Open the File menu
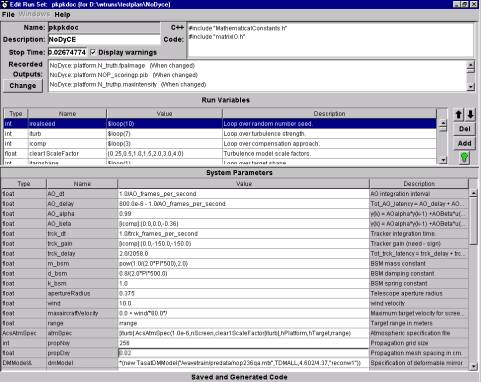Screen dimensions: 481x382 (8, 15)
